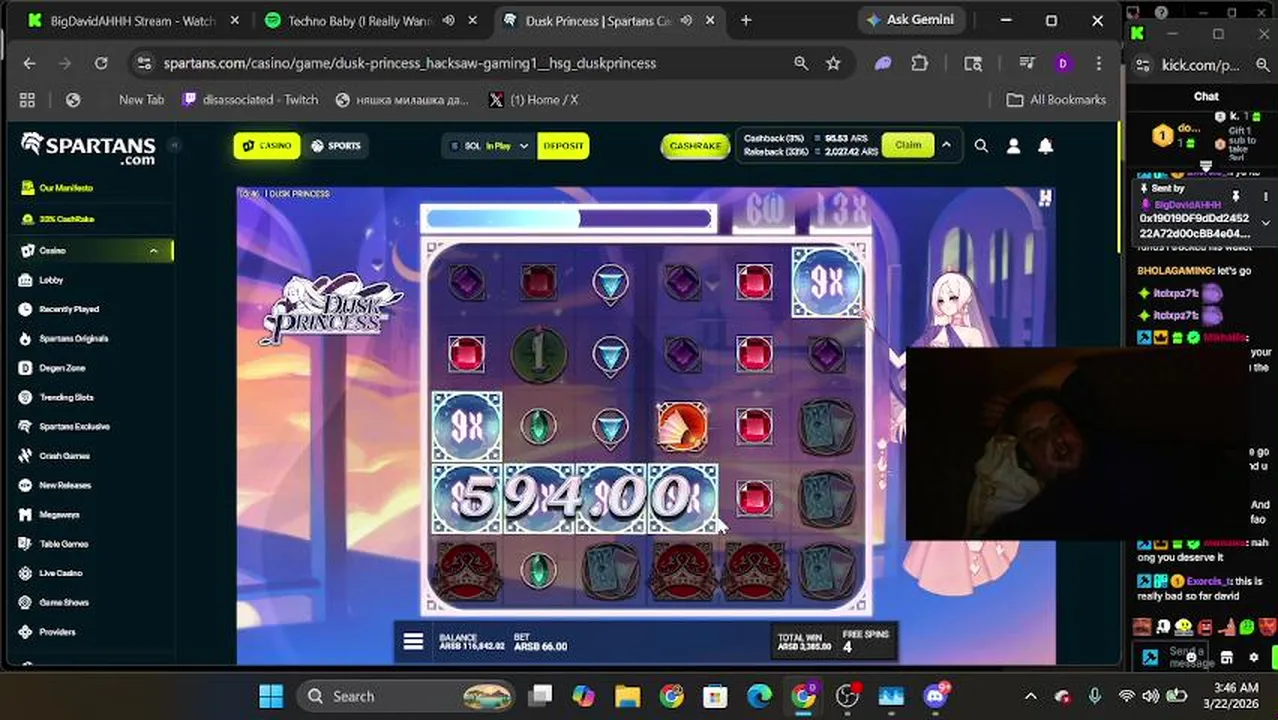Reload the Spartans page
1278x720 pixels.
(x=101, y=63)
